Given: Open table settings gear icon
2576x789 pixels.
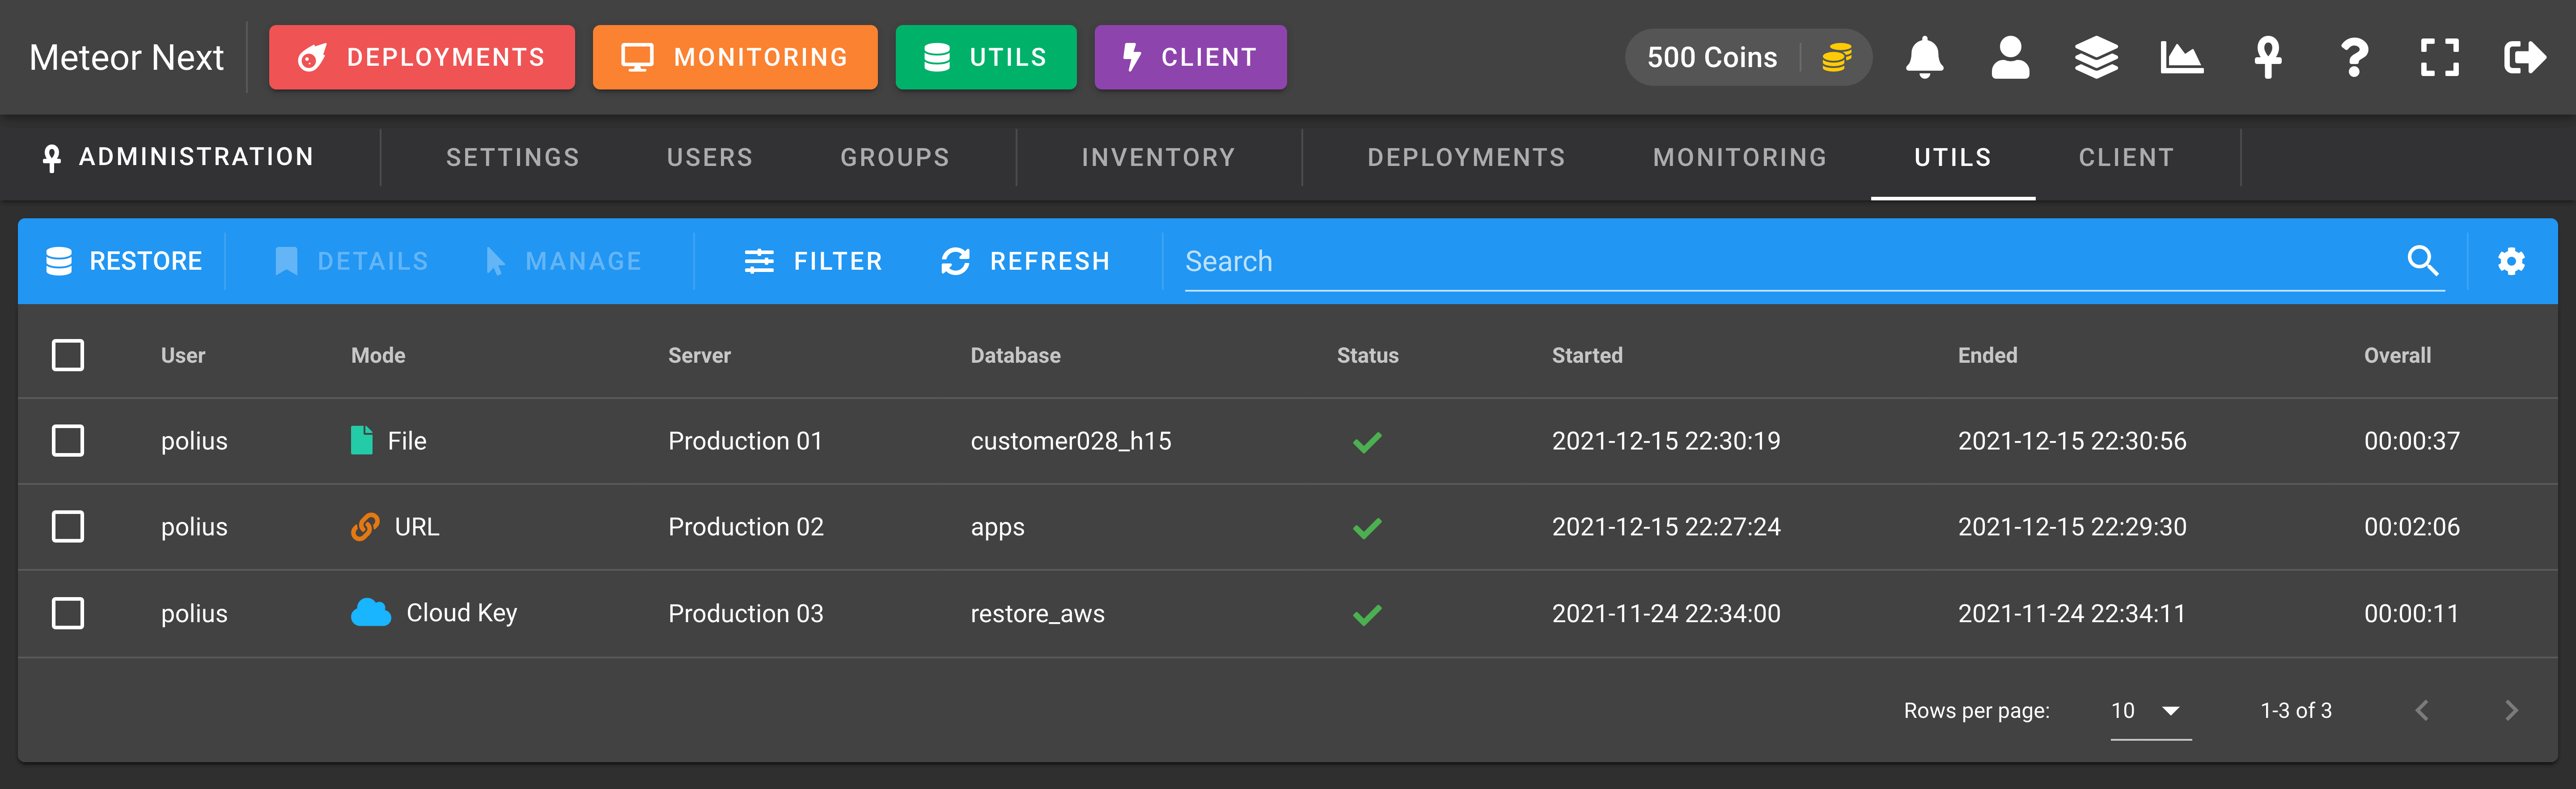Looking at the screenshot, I should (2511, 261).
